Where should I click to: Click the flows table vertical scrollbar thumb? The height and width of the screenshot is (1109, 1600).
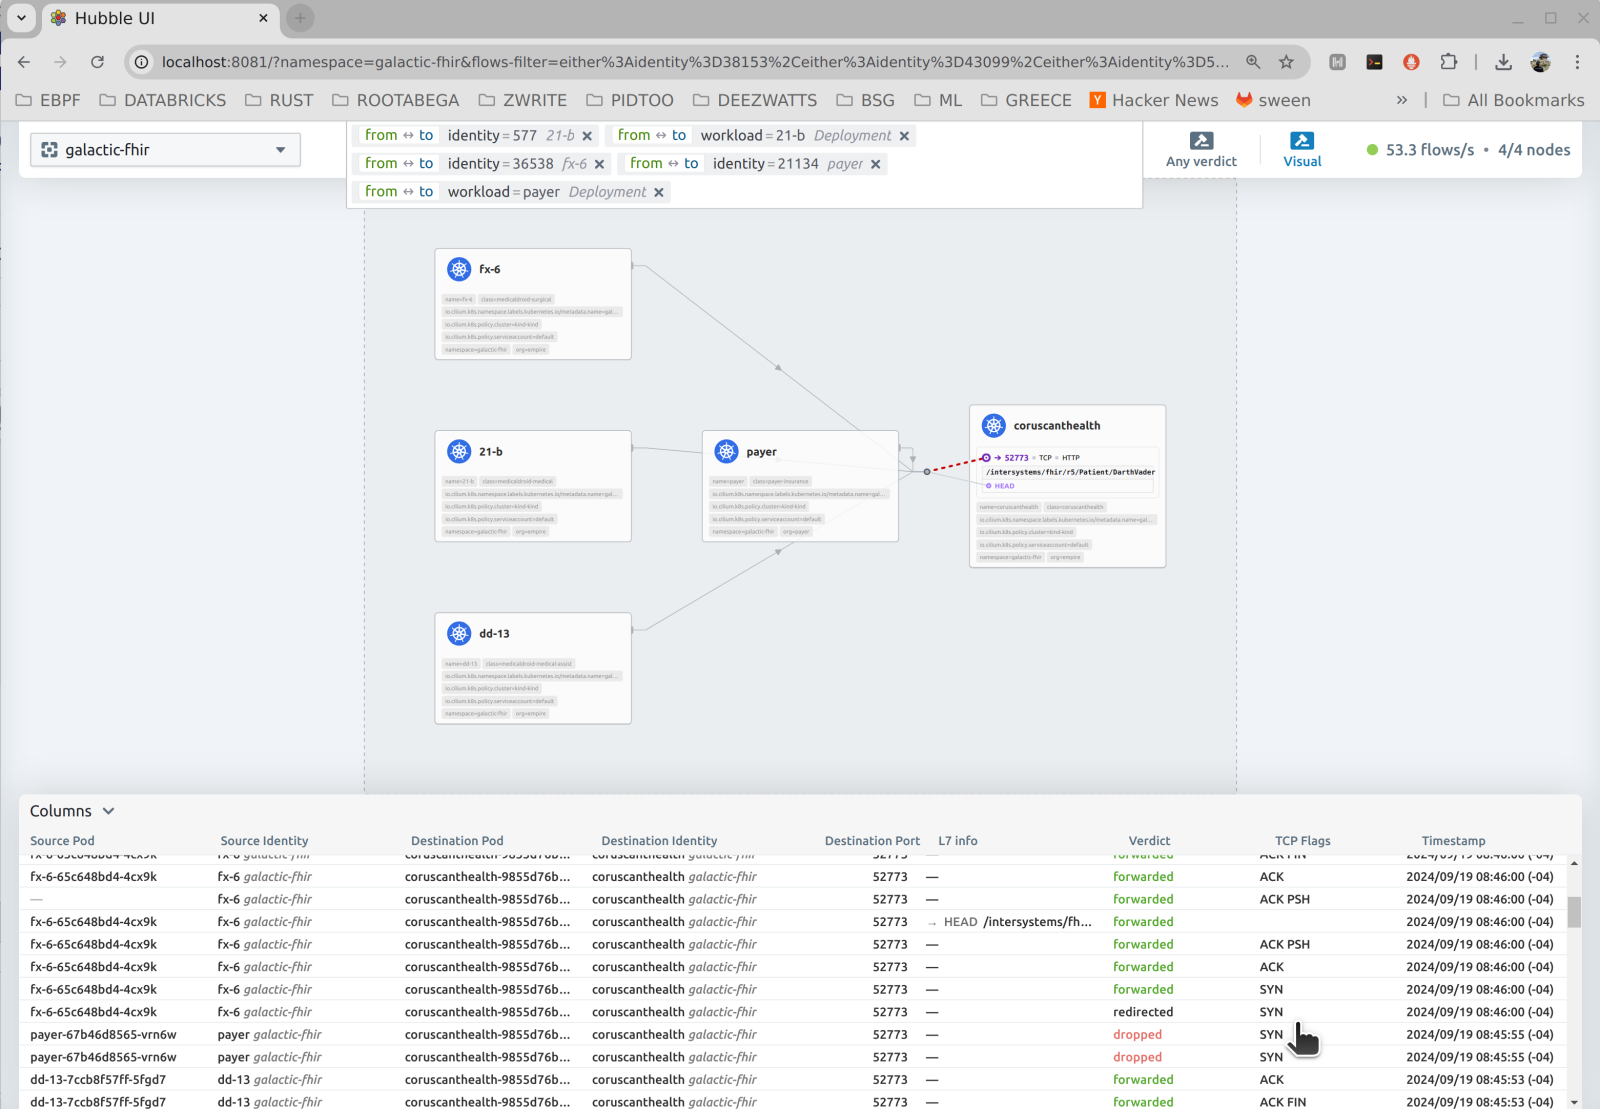1574,911
